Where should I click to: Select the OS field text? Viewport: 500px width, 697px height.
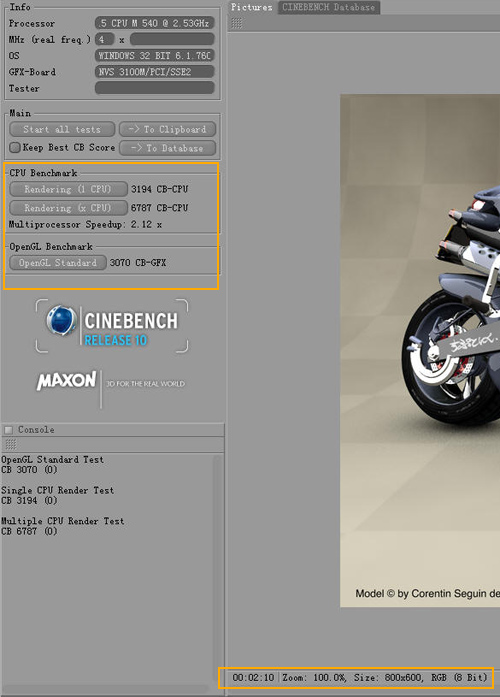[x=155, y=56]
